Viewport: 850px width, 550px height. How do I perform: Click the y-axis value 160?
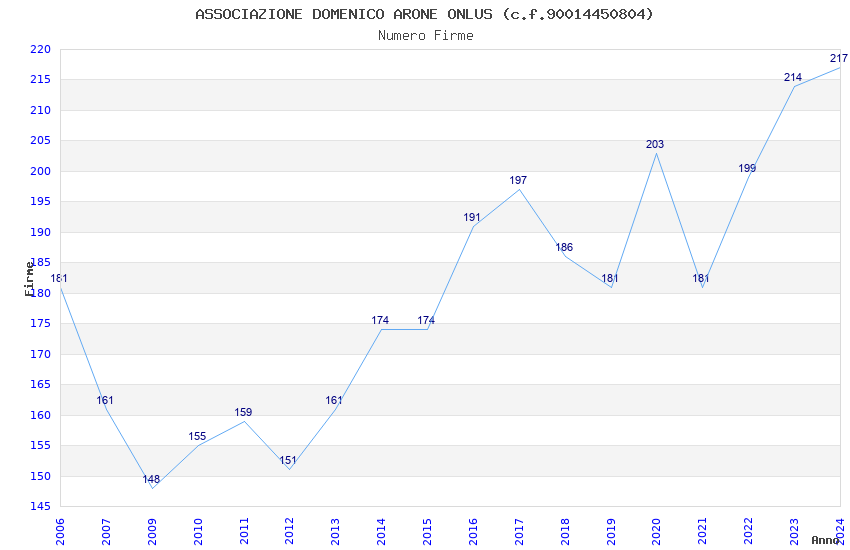pyautogui.click(x=40, y=416)
